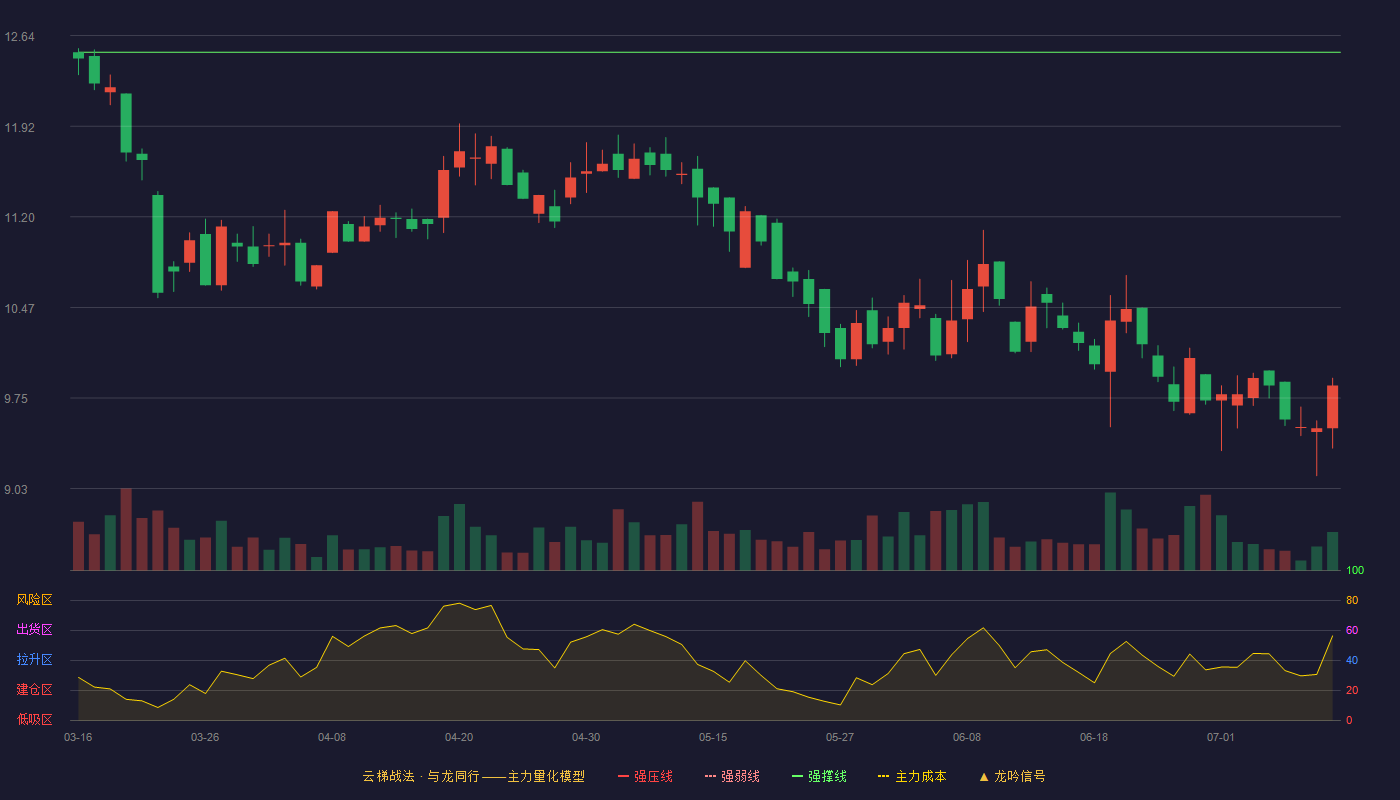The height and width of the screenshot is (800, 1400).
Task: Click the green horizontal support line at top
Action: click(707, 52)
